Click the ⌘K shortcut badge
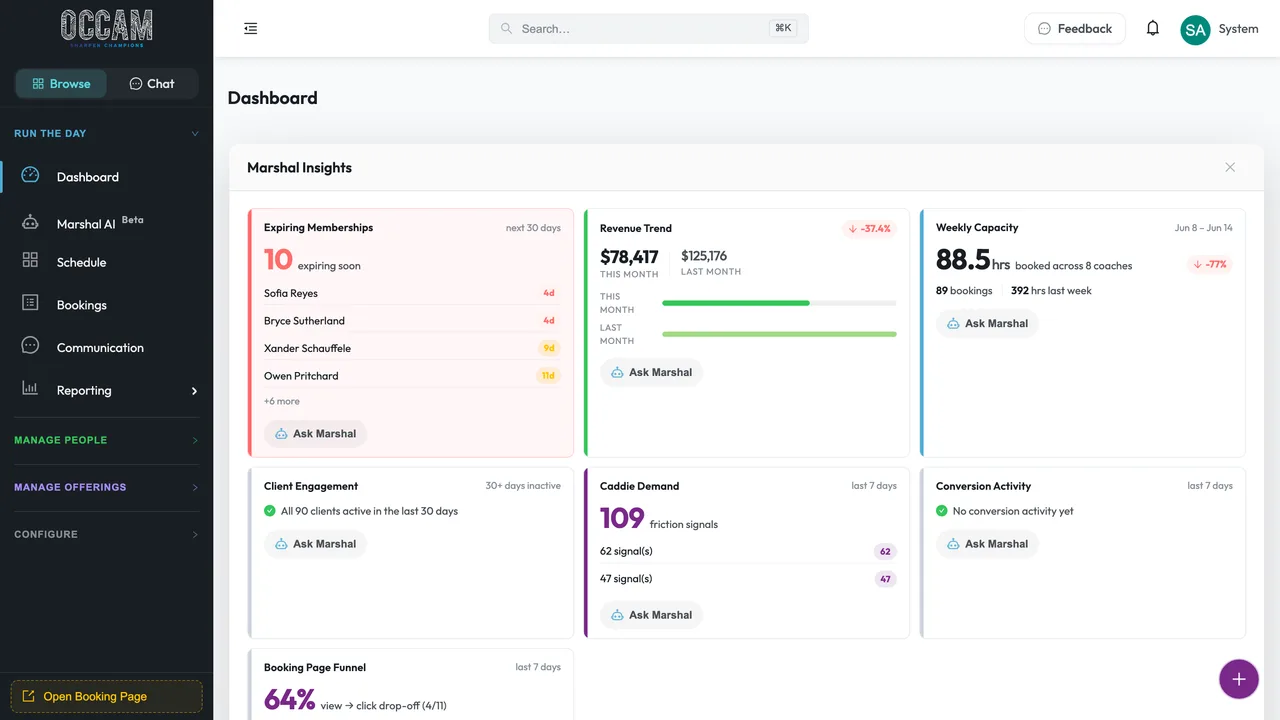The image size is (1280, 720). click(783, 28)
